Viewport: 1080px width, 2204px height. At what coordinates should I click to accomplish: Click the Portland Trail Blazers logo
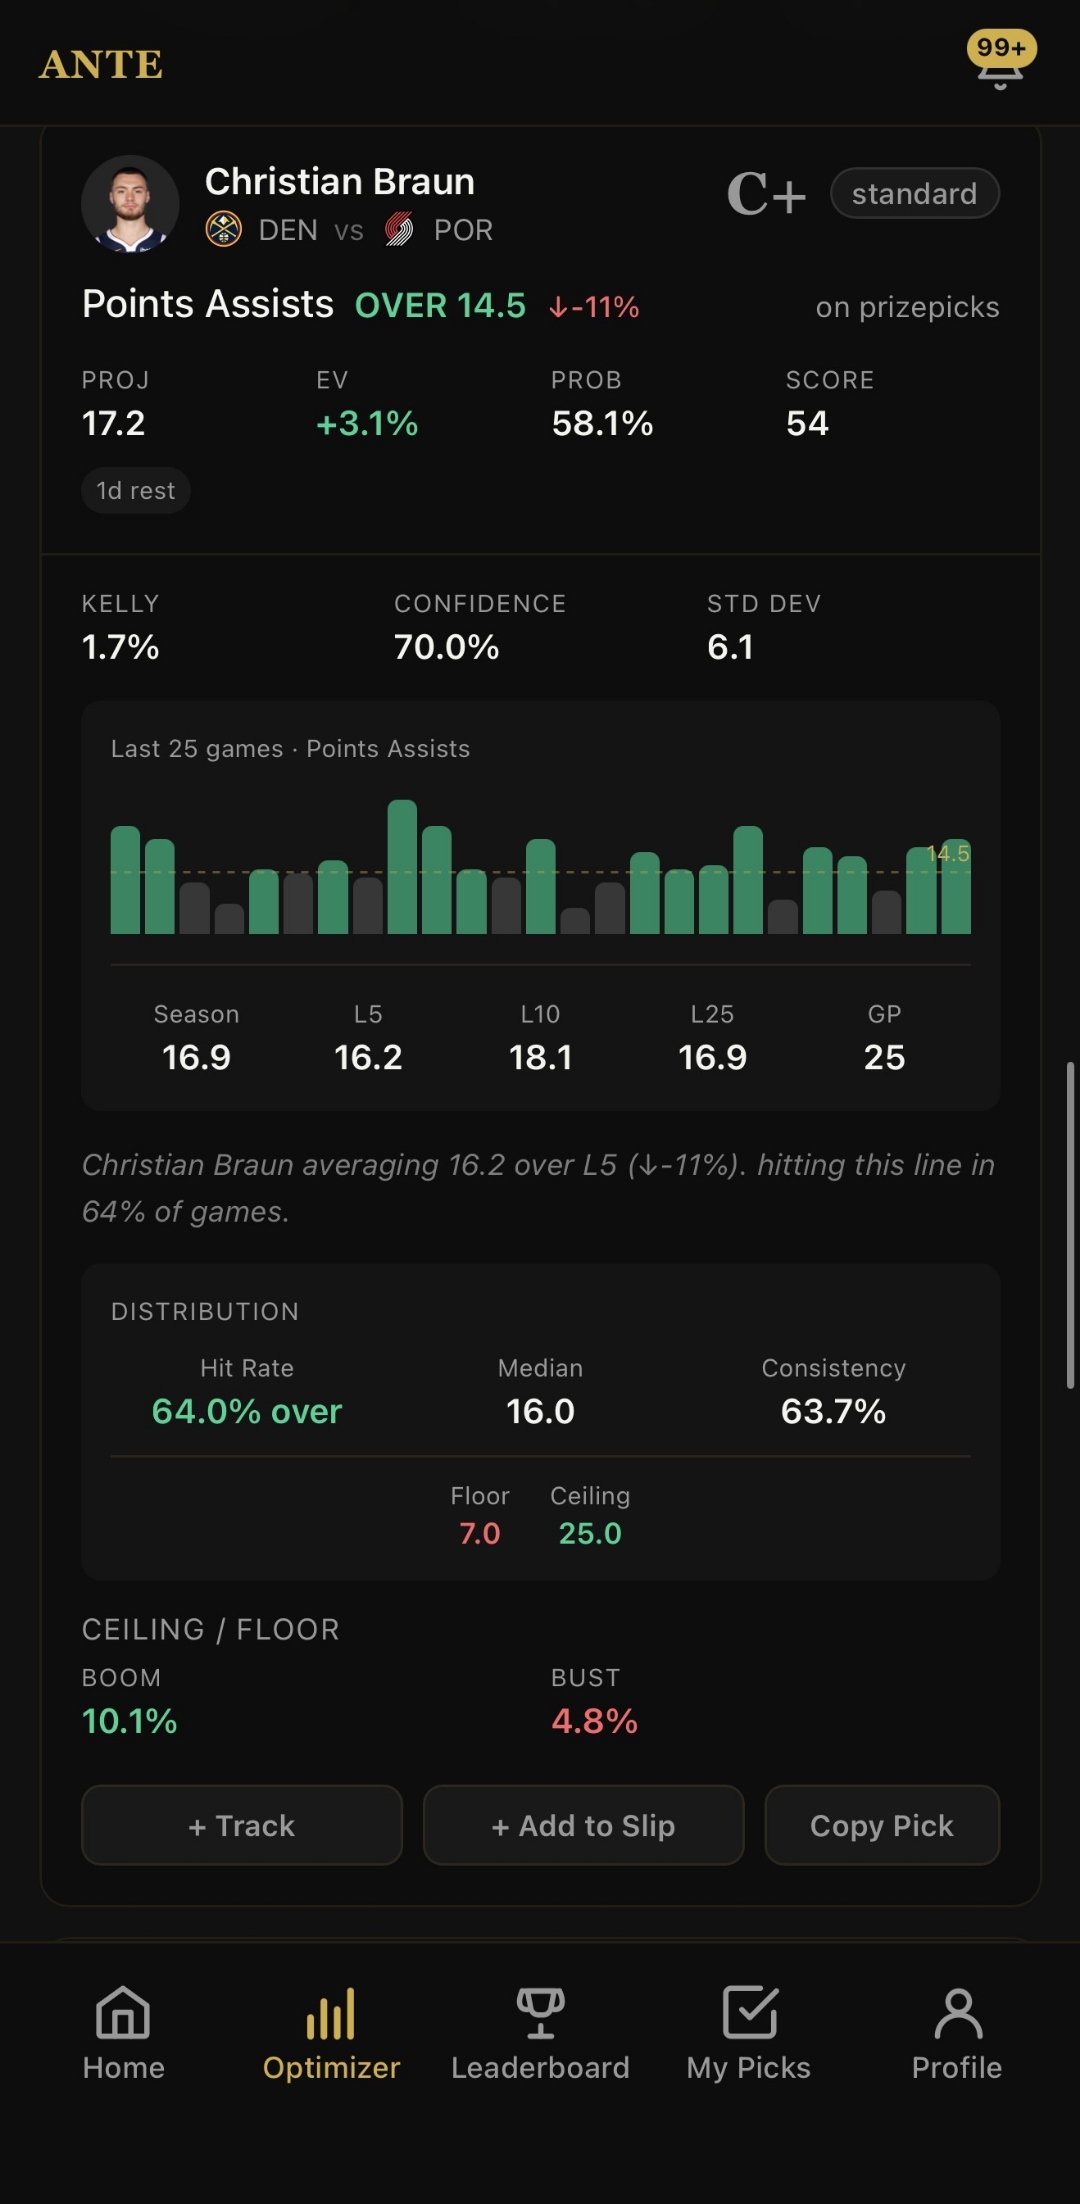click(402, 230)
